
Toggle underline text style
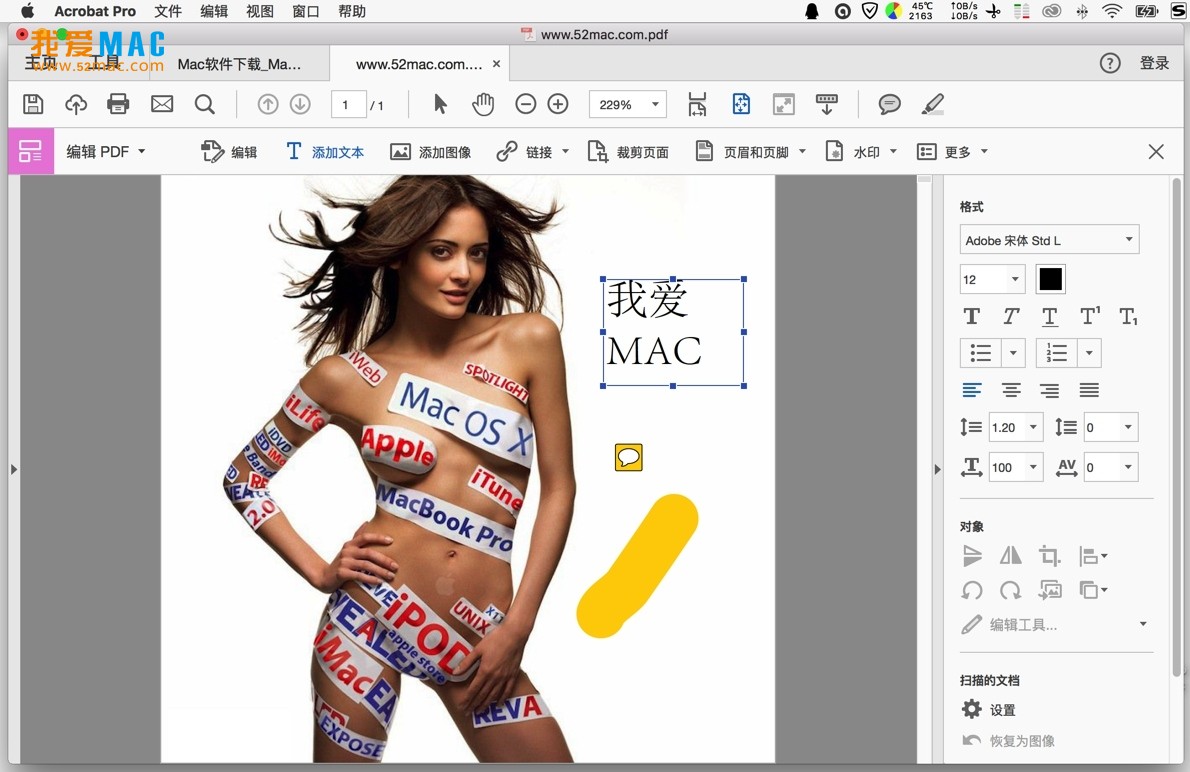pos(1050,317)
